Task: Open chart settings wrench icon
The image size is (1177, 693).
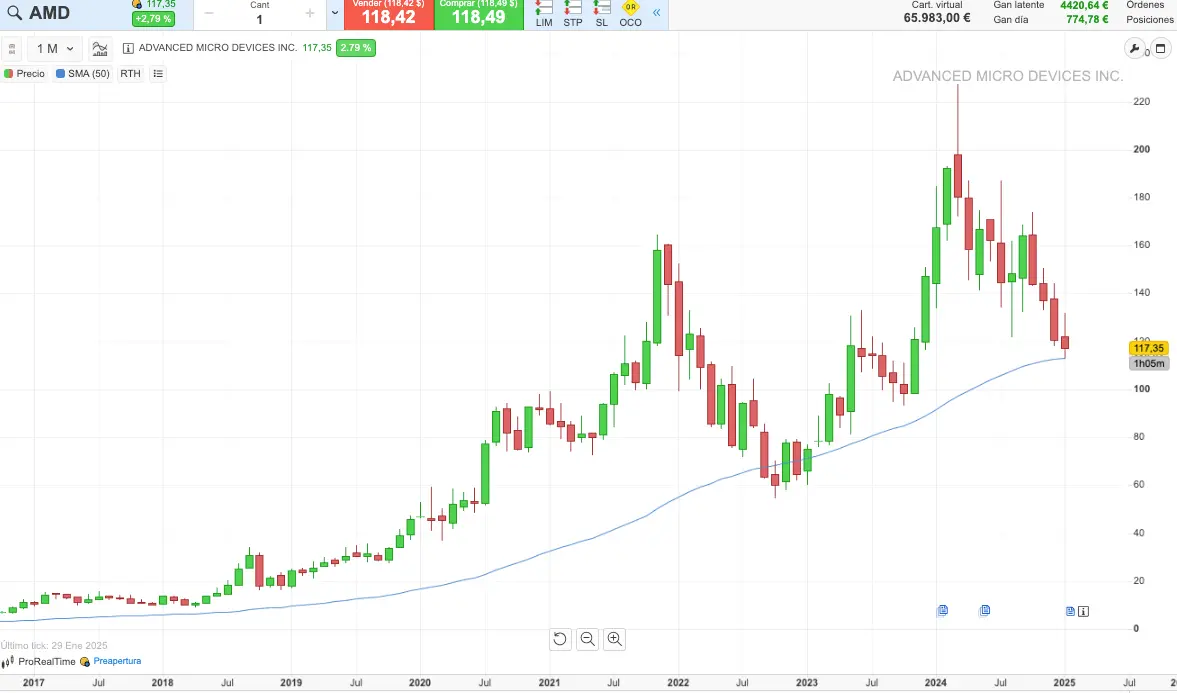Action: click(1134, 48)
